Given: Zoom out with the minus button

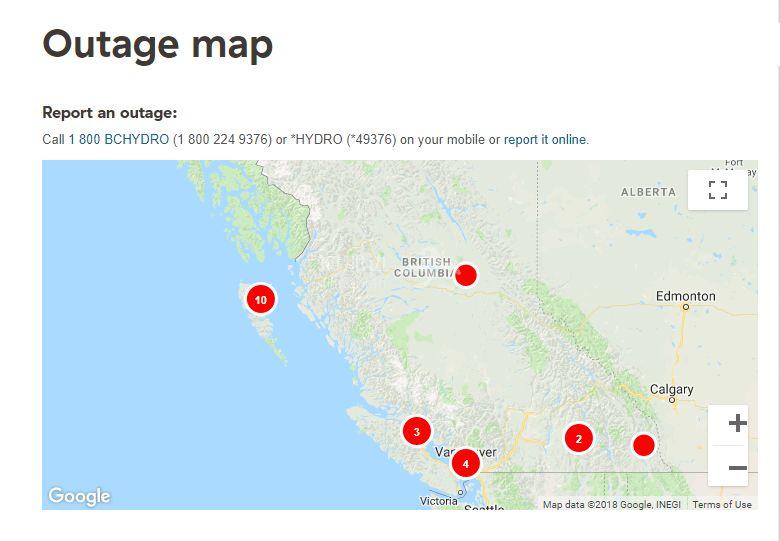Looking at the screenshot, I should point(737,467).
